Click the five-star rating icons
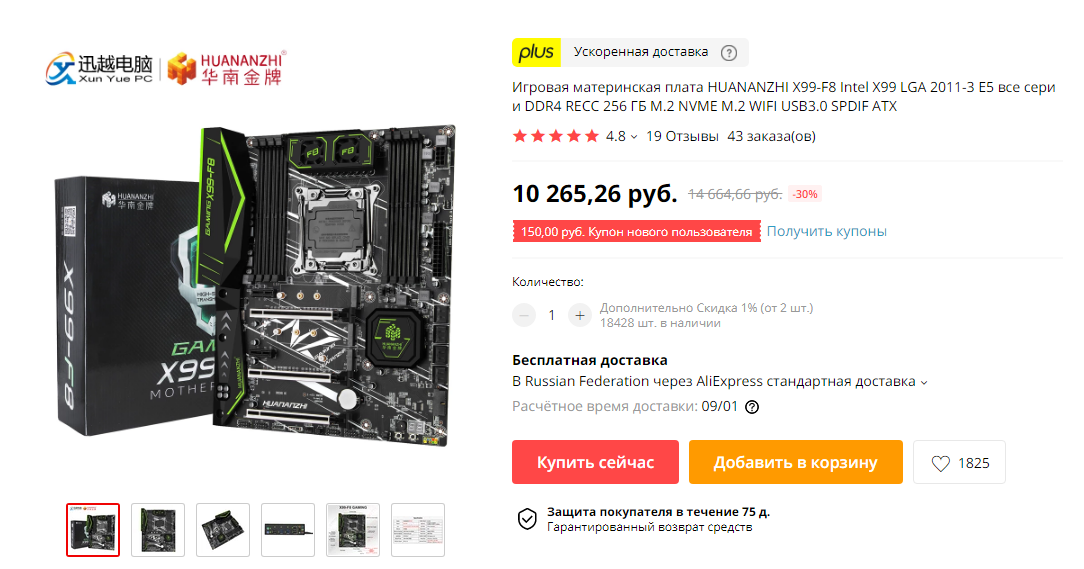Image resolution: width=1084 pixels, height=569 pixels. [x=556, y=136]
